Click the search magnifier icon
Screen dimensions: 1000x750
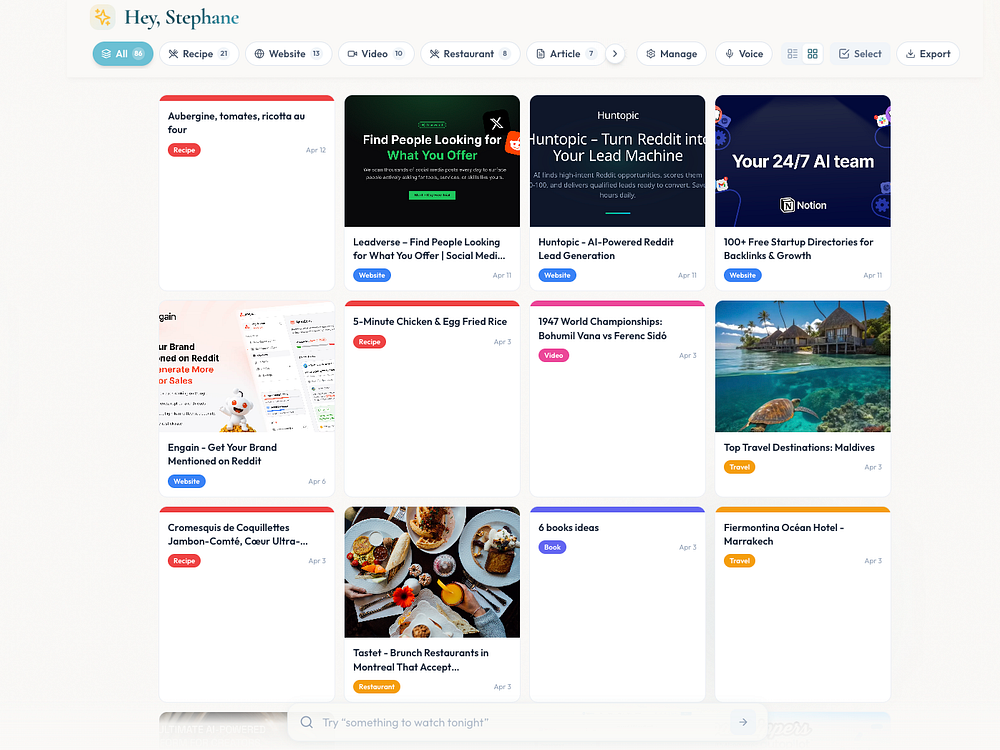point(307,723)
